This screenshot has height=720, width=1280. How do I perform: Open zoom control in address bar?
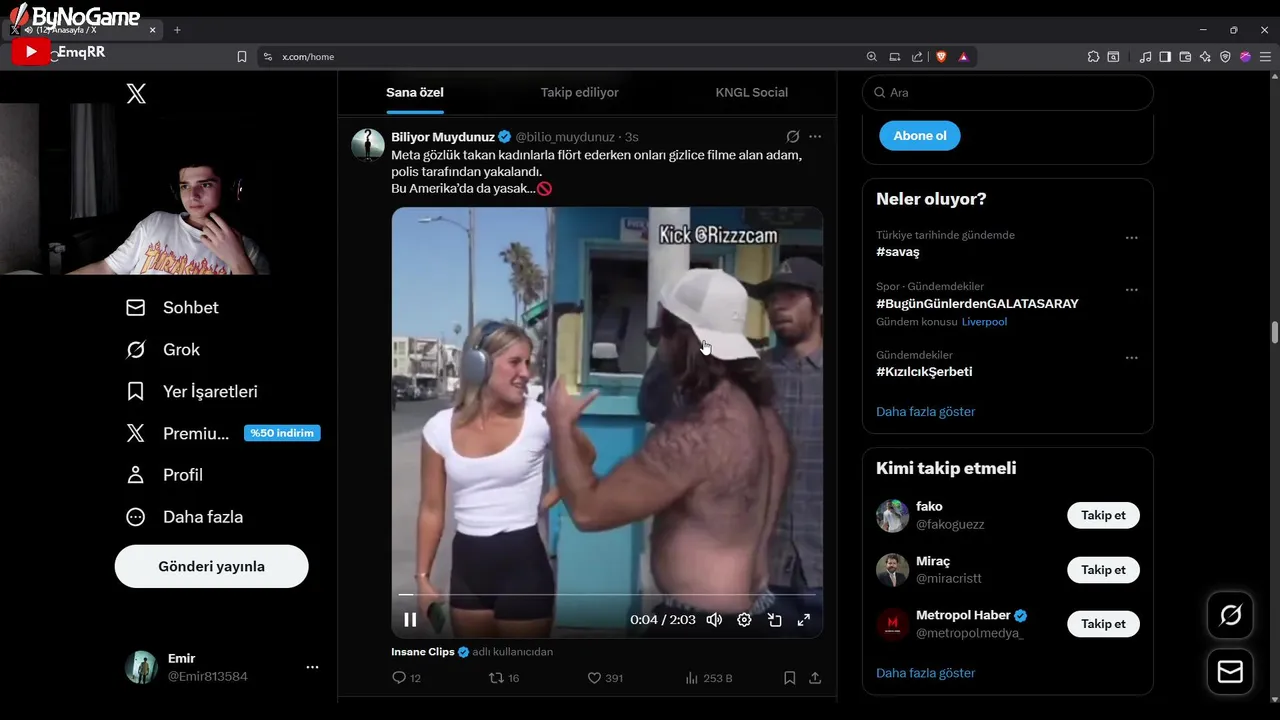[x=872, y=57]
